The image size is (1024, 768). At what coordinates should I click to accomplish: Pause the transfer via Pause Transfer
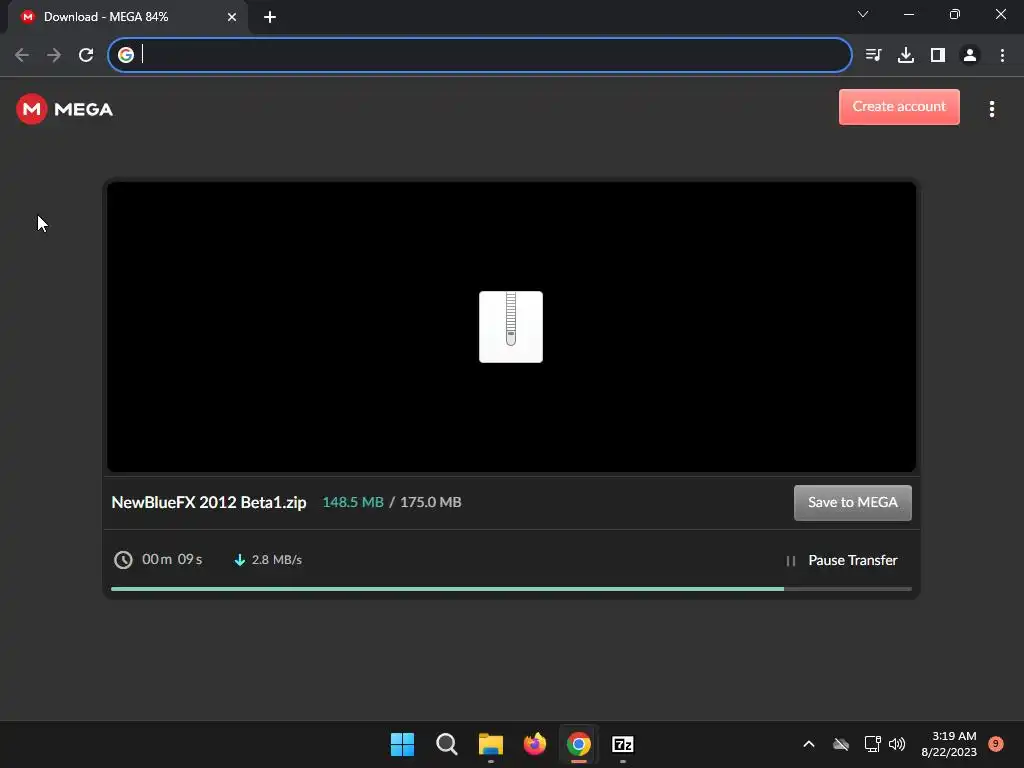tap(852, 560)
